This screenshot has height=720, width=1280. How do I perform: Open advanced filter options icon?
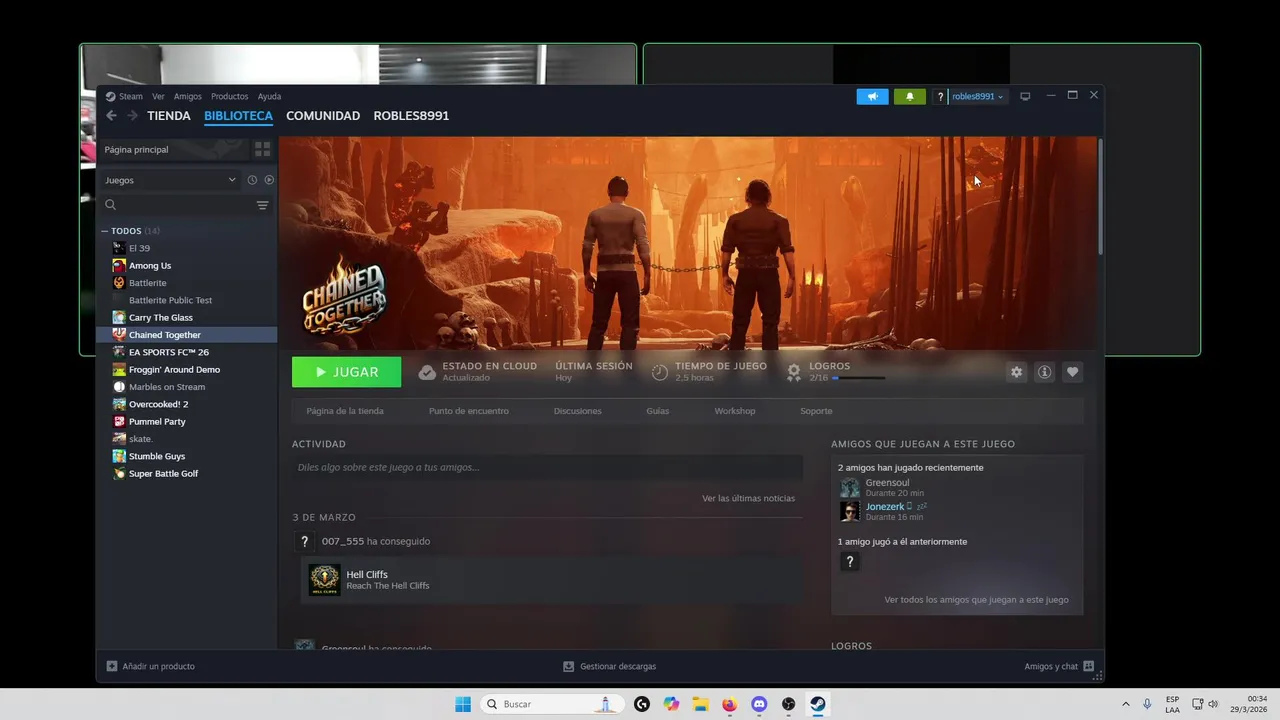[x=263, y=205]
